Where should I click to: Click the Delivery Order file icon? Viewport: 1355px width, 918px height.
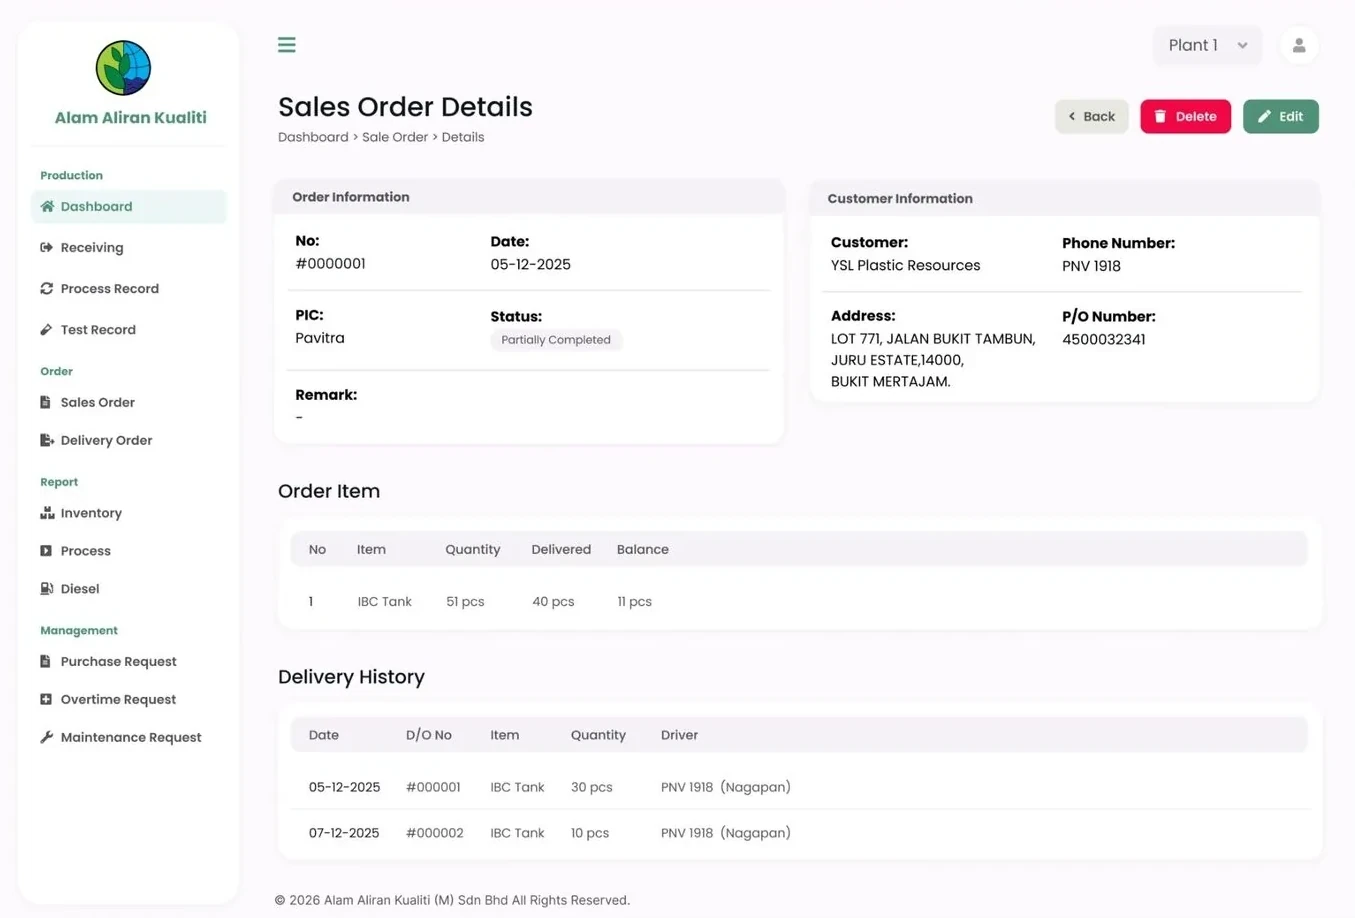pyautogui.click(x=46, y=440)
